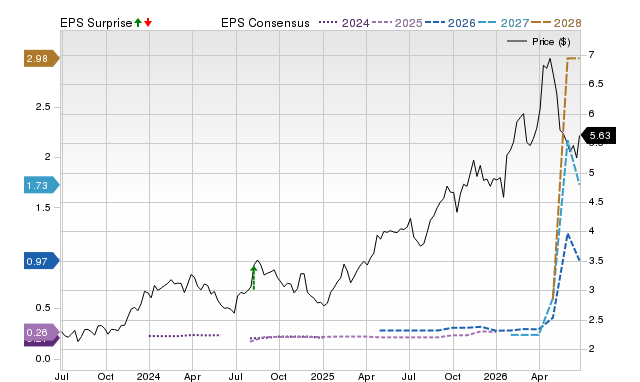This screenshot has height=382, width=640.
Task: Select the 2027 EPS consensus legend entry
Action: tap(503, 23)
